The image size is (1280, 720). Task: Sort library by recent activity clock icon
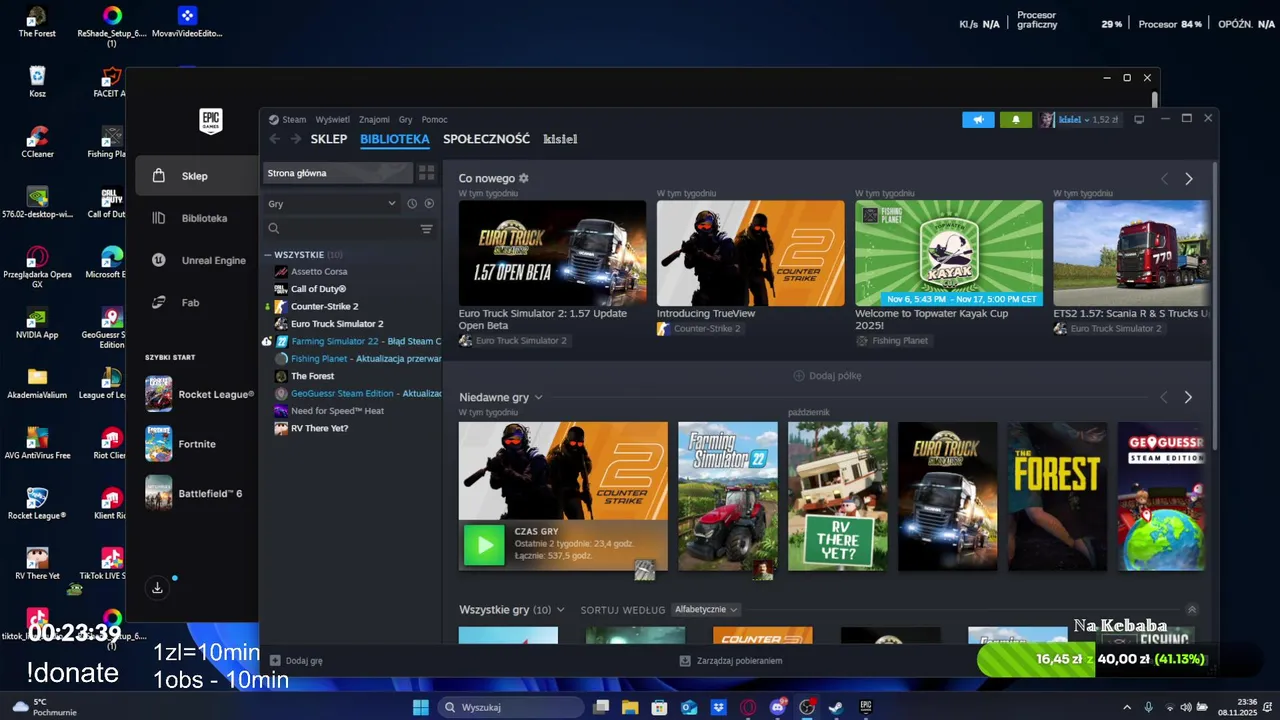tap(412, 204)
